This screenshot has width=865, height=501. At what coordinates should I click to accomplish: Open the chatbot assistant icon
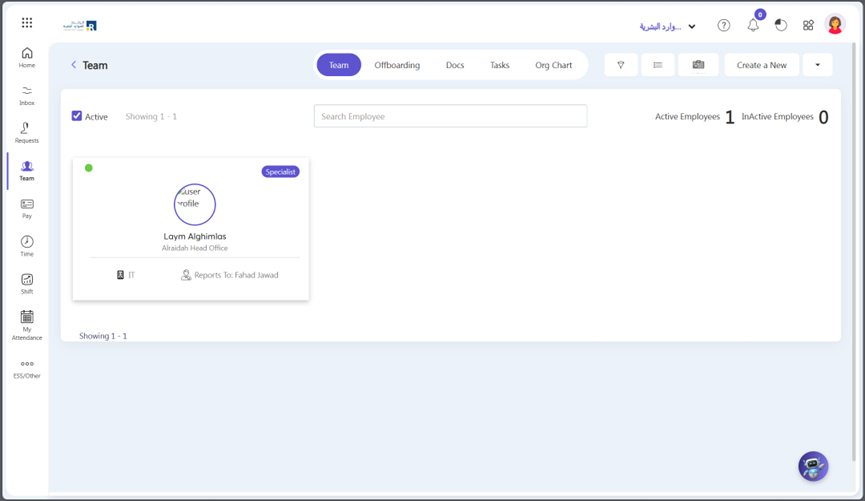[x=813, y=466]
